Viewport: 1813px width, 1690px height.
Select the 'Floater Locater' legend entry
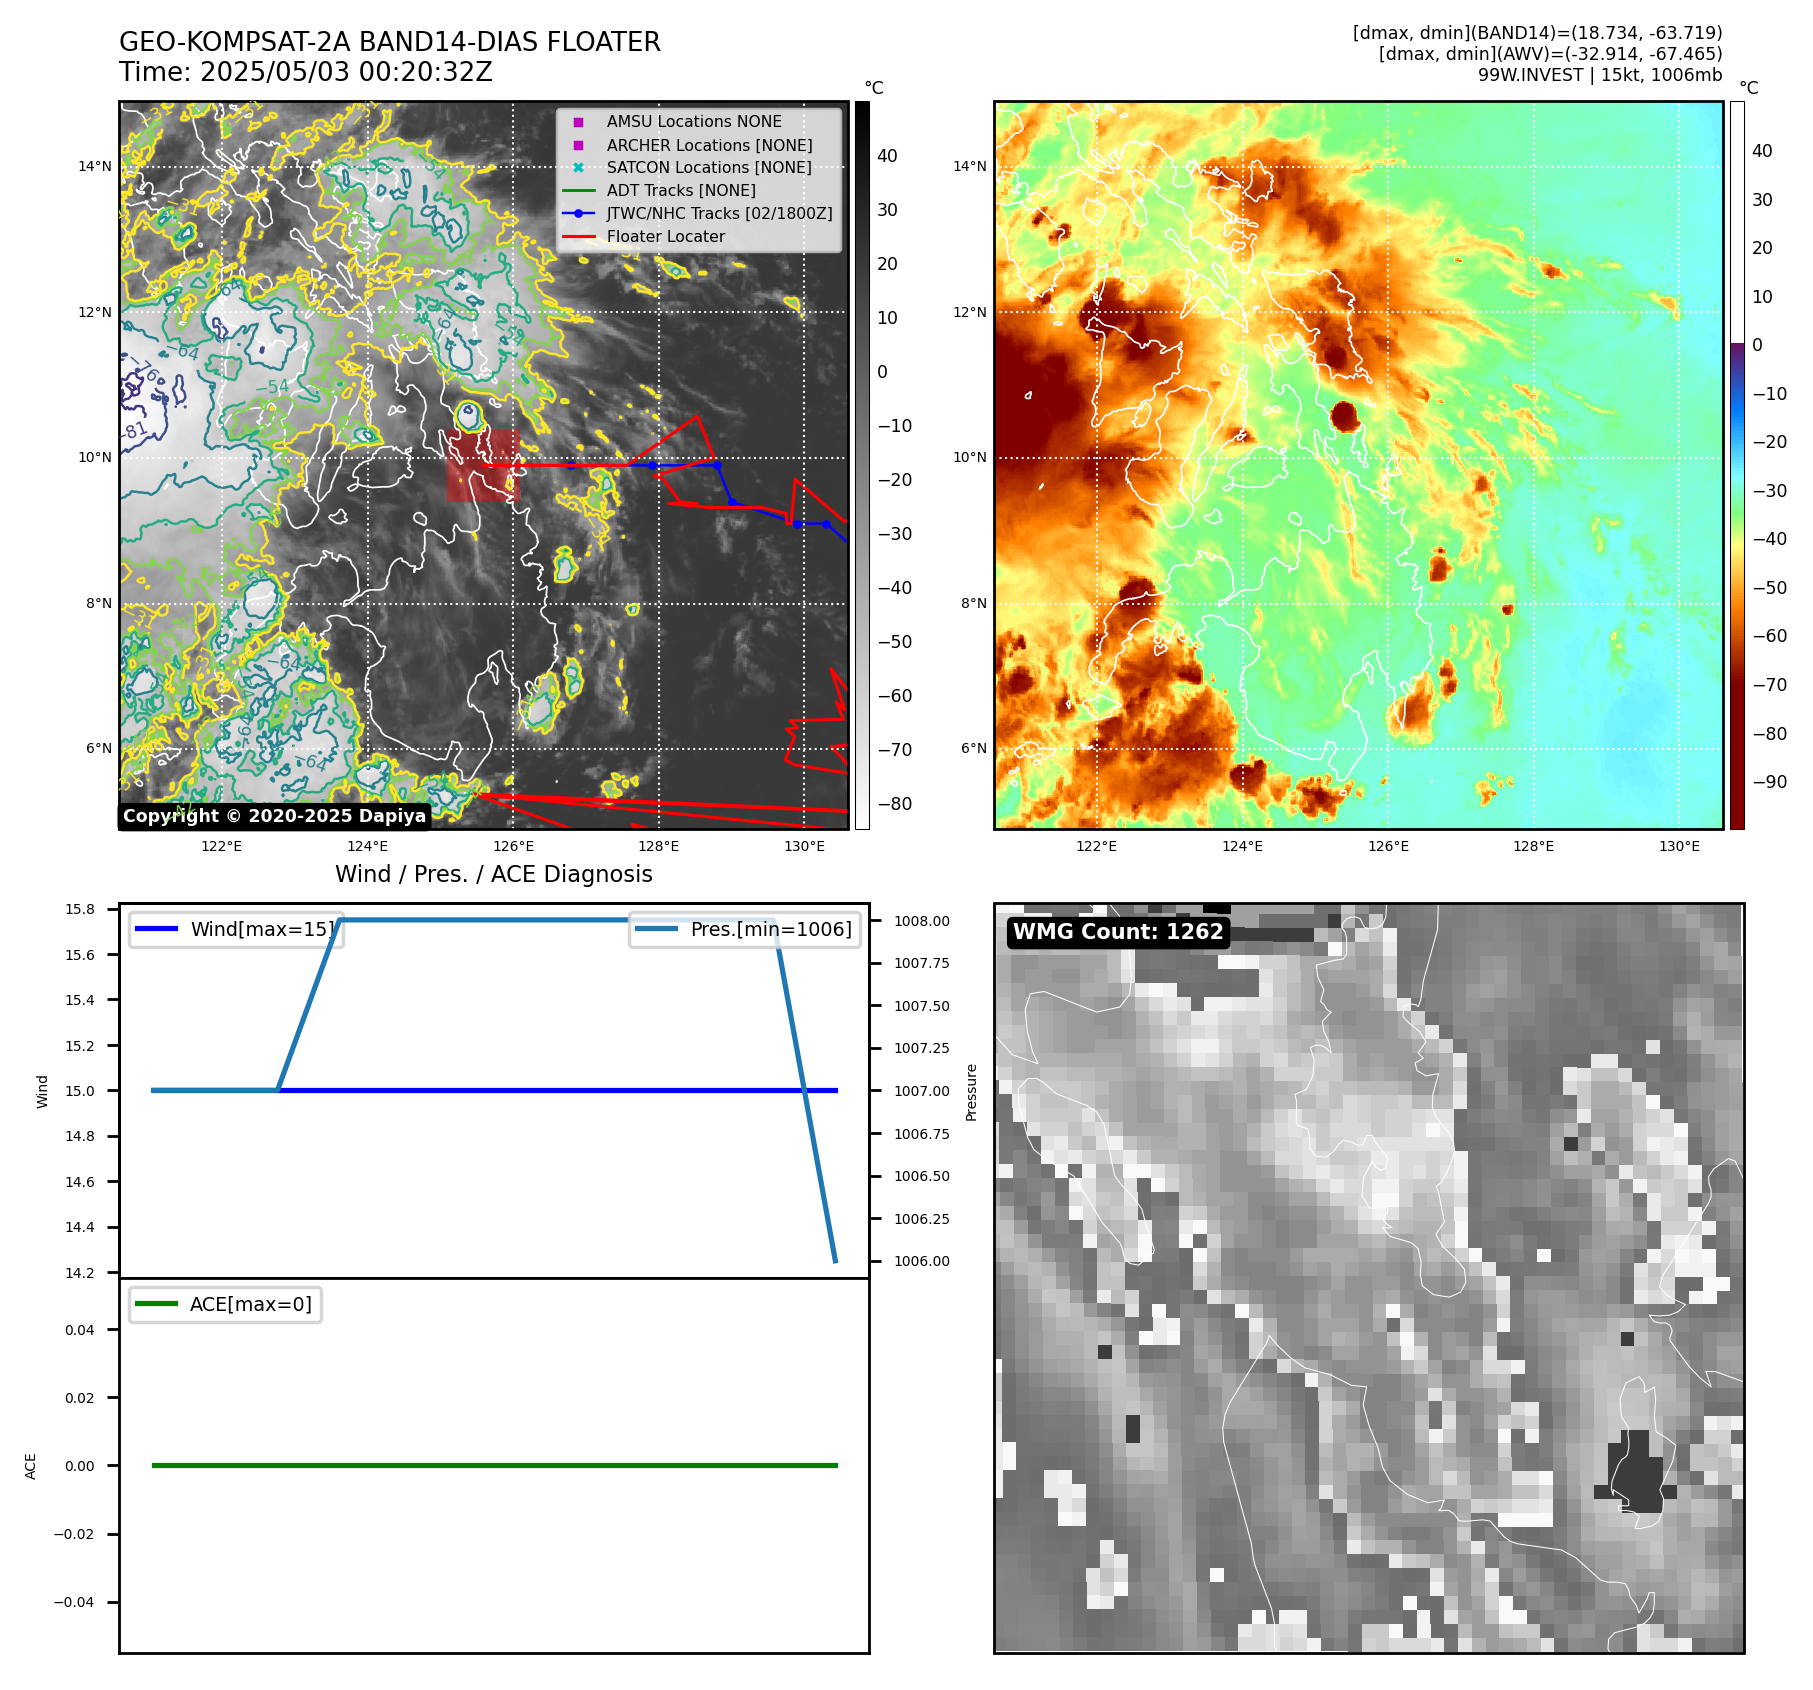(666, 236)
